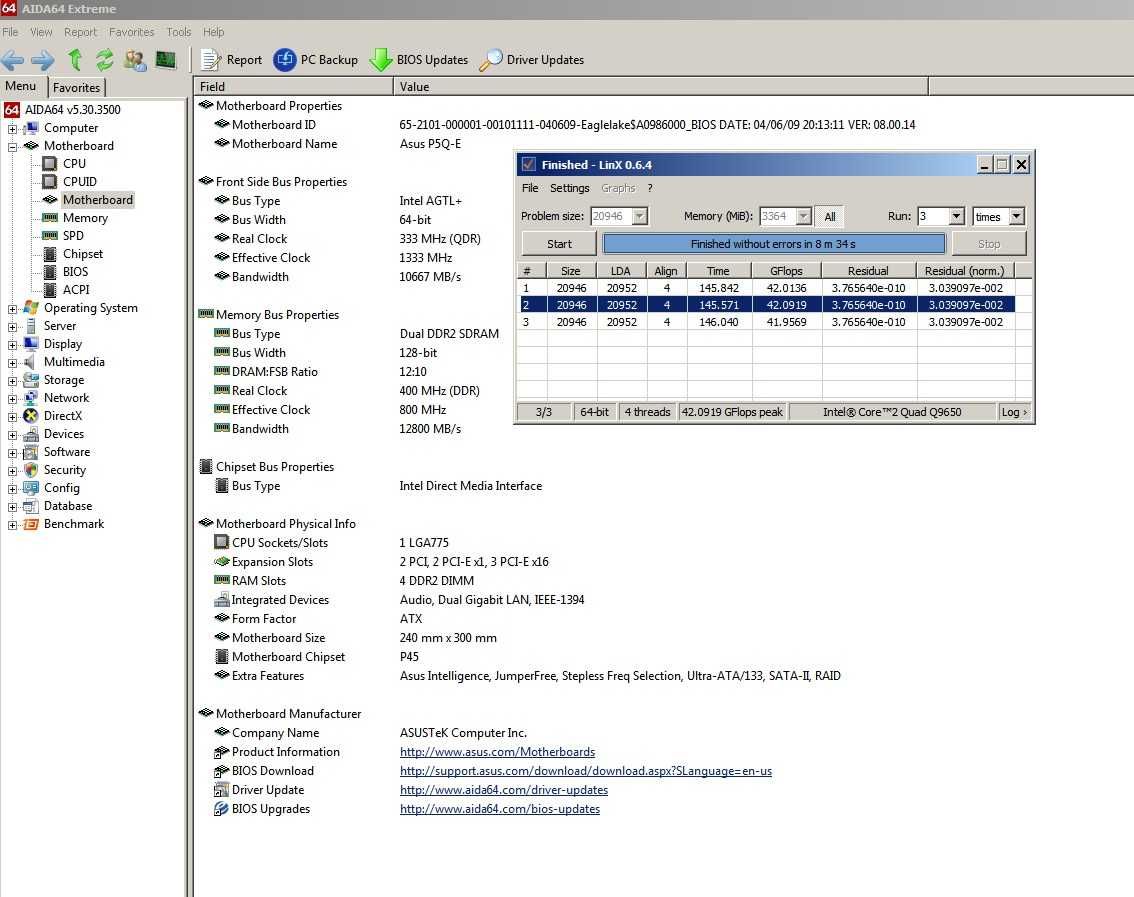
Task: Click the Value column header
Action: point(660,87)
